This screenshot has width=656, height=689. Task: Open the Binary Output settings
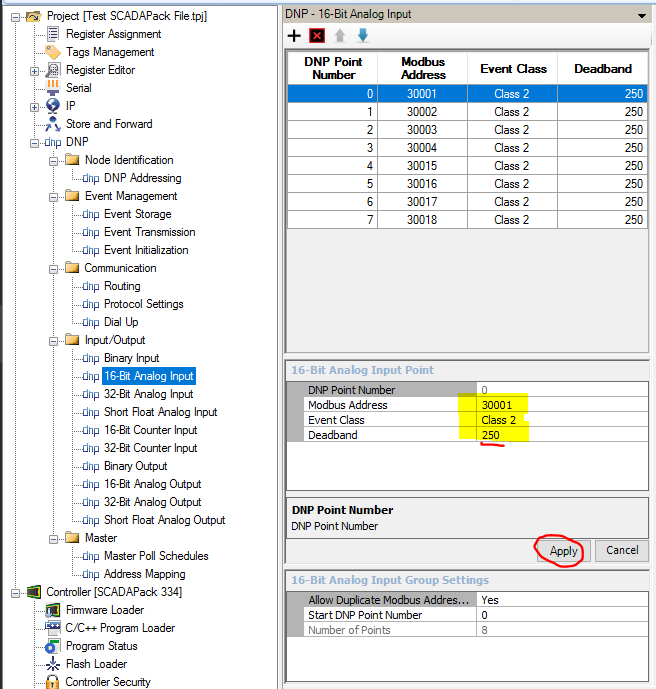135,466
